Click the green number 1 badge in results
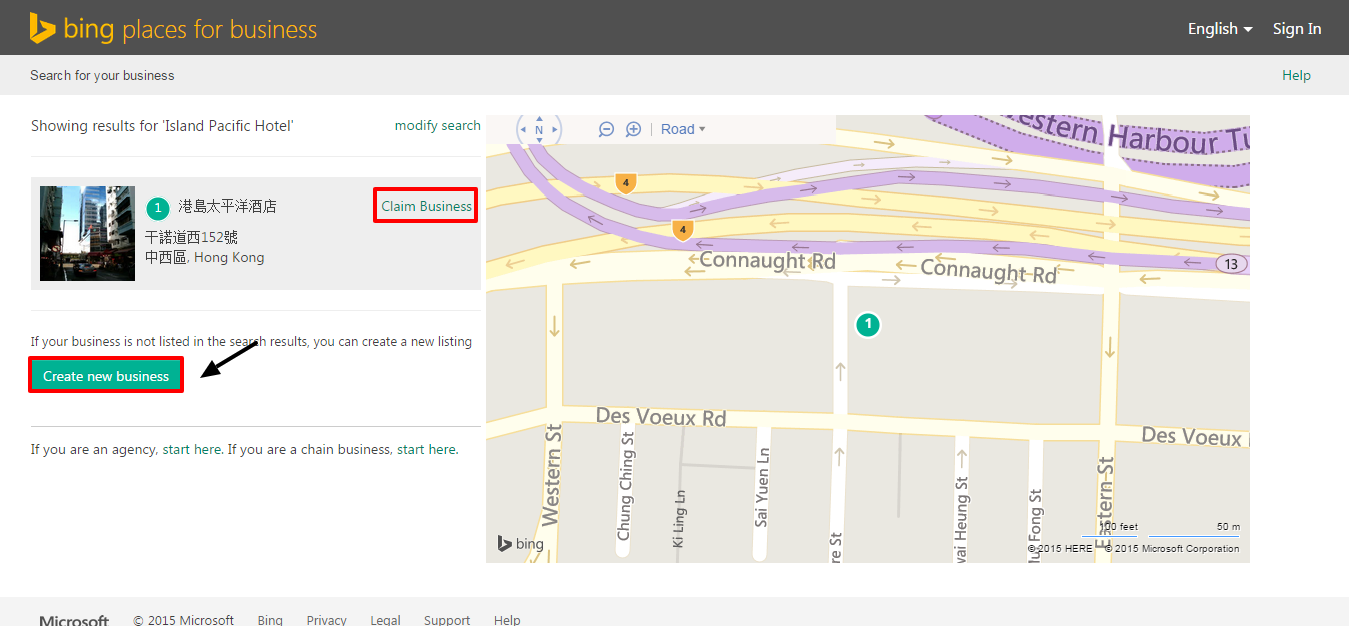 point(157,208)
